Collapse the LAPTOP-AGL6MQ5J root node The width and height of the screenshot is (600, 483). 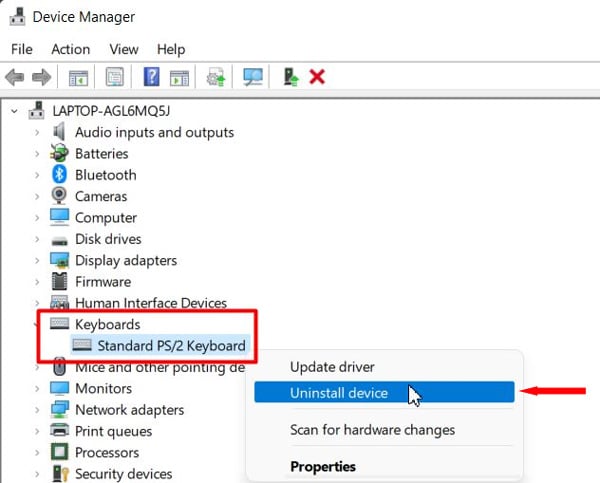(14, 111)
